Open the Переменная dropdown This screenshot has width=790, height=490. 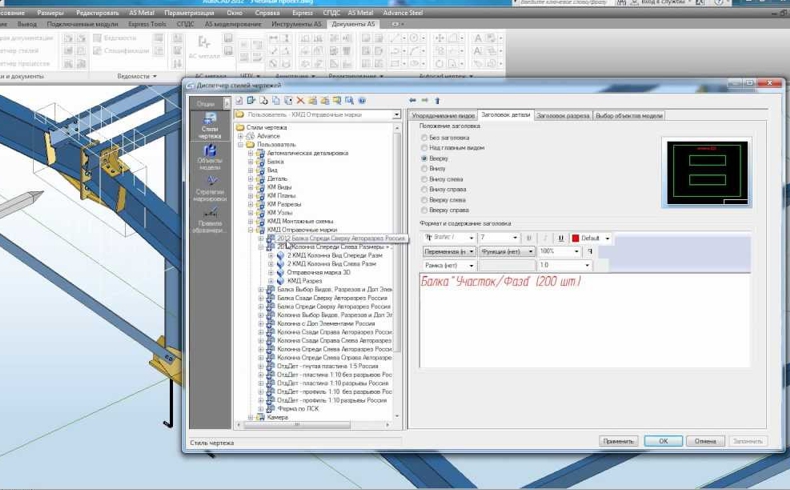tap(448, 252)
